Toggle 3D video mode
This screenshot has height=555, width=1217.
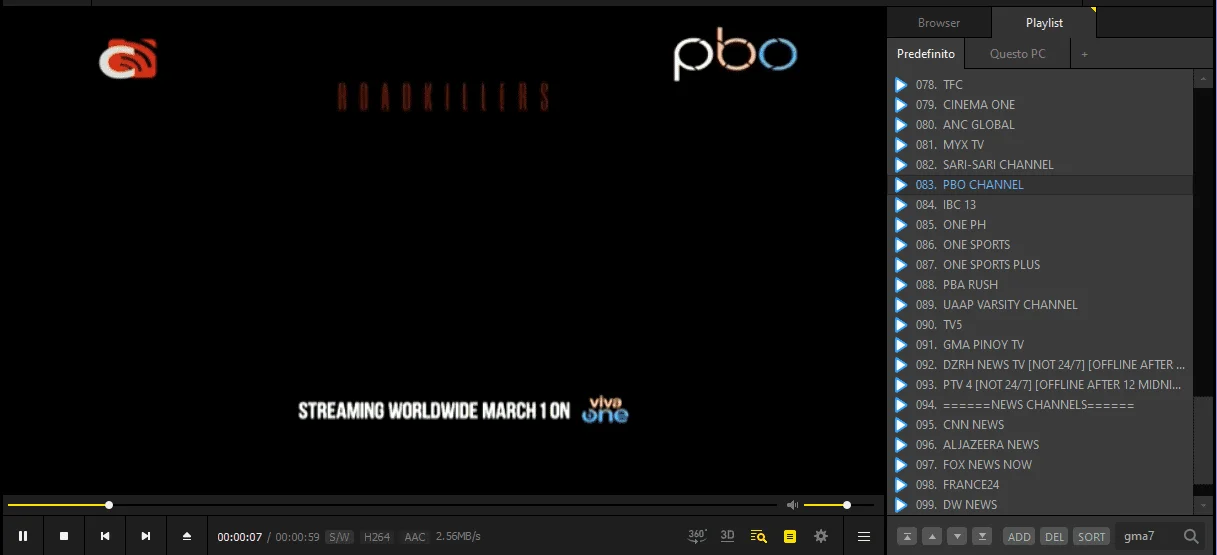pyautogui.click(x=728, y=536)
